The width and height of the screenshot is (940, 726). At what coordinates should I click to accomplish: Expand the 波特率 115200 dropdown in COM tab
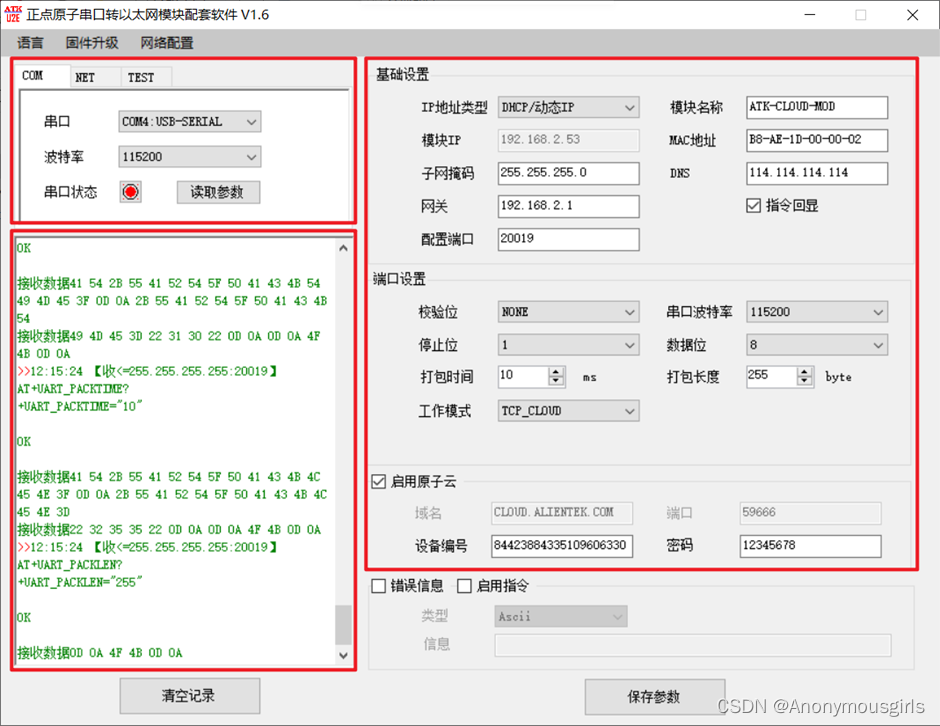click(189, 157)
